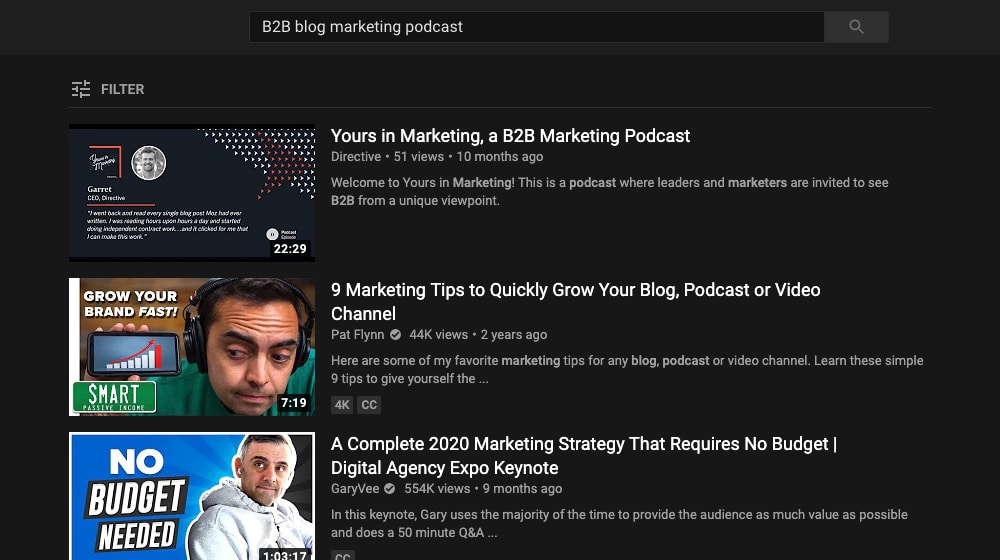This screenshot has width=1000, height=560.
Task: Click the 4K badge on Pat Flynn video
Action: tap(342, 404)
